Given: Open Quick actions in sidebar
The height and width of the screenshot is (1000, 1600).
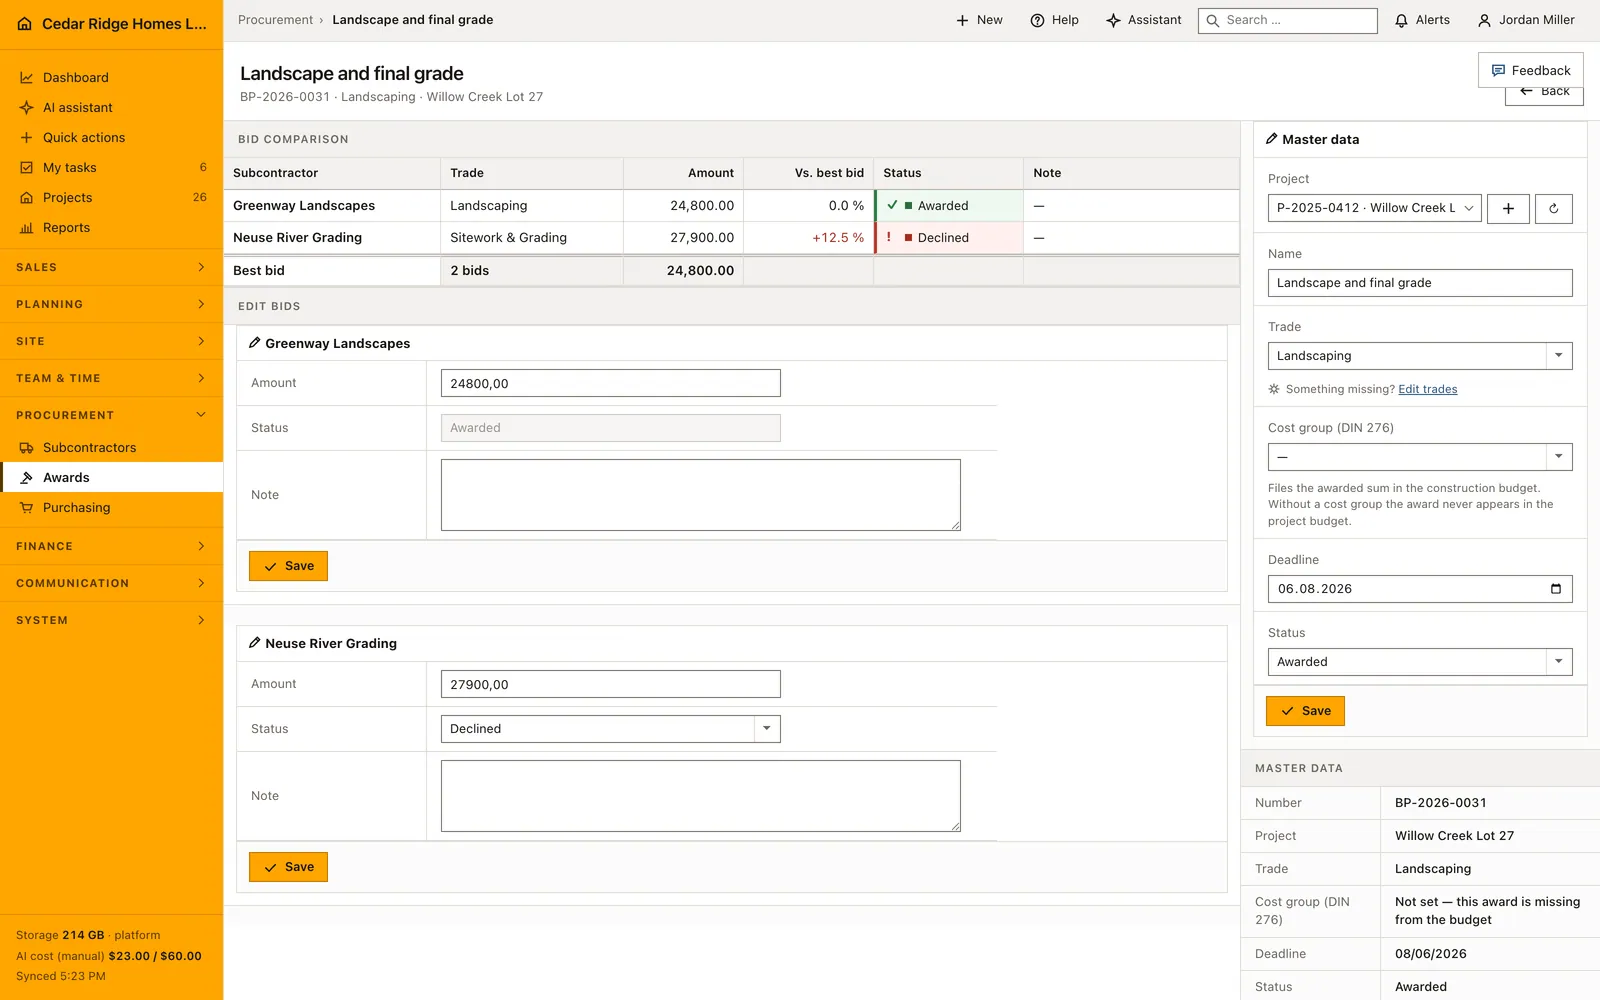Looking at the screenshot, I should pos(111,137).
